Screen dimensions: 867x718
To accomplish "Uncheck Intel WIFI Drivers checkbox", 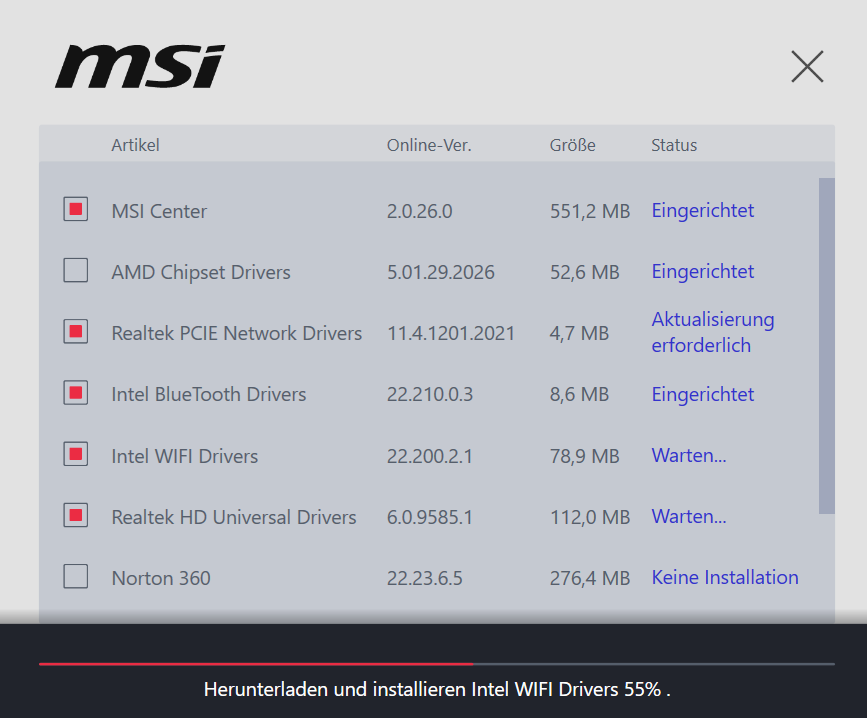I will pos(76,454).
